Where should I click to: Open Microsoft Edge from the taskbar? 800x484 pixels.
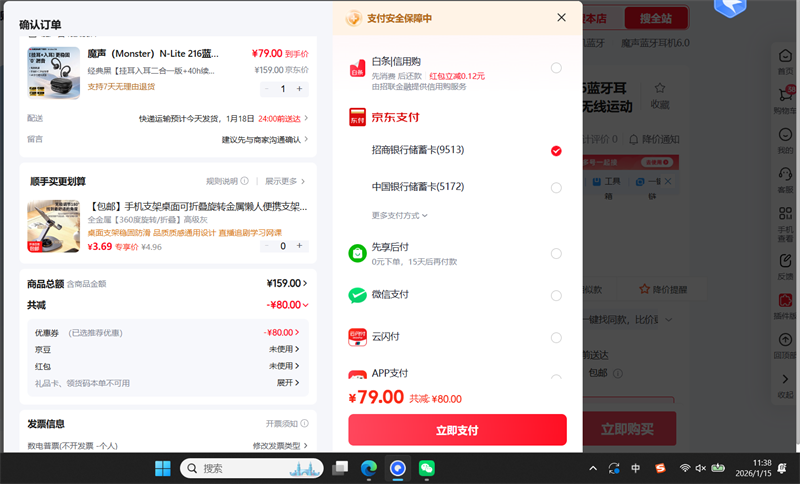(x=368, y=468)
